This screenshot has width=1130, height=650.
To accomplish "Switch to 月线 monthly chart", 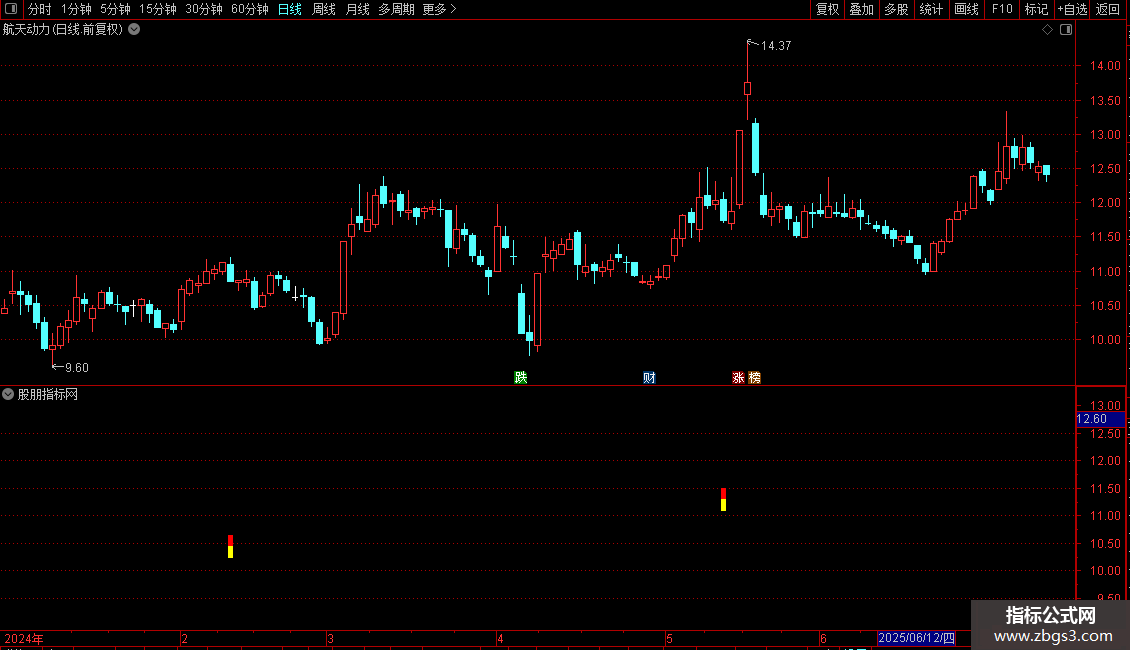I will coord(357,9).
